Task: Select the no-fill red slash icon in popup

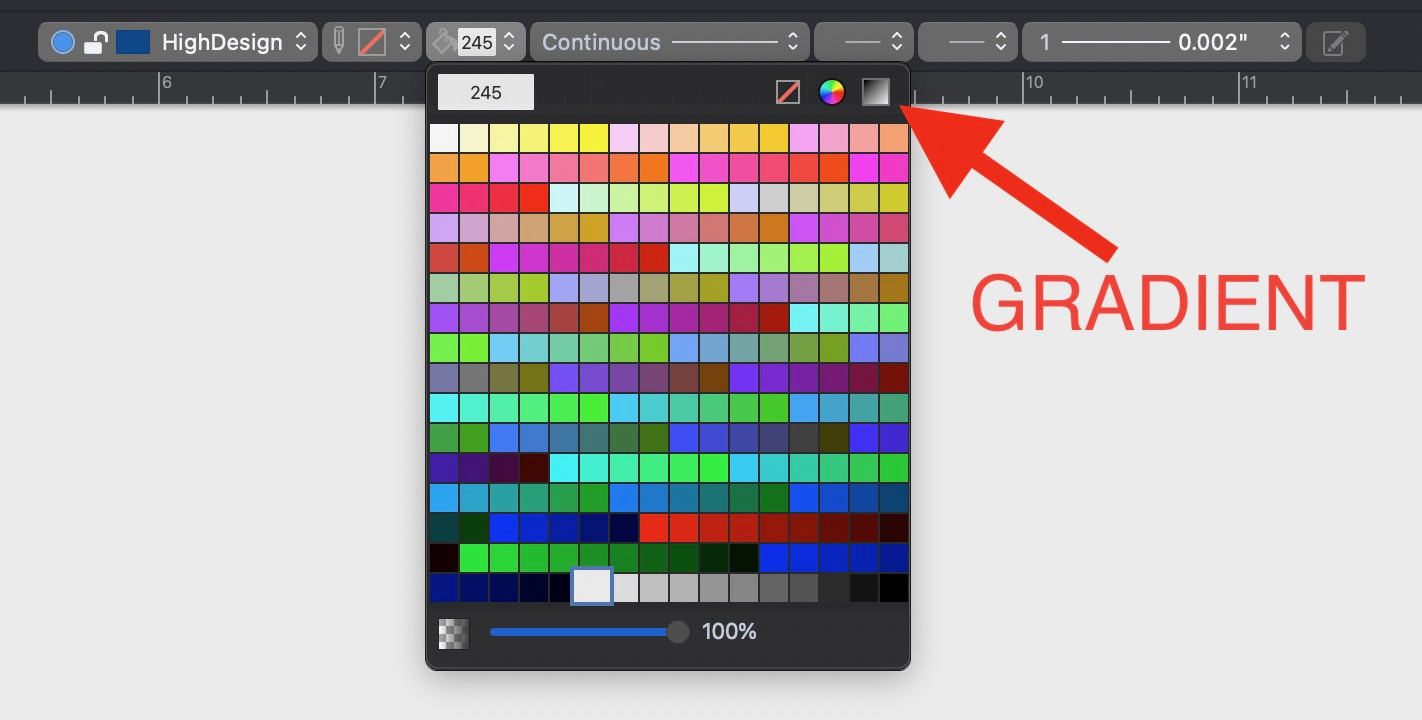Action: [788, 92]
